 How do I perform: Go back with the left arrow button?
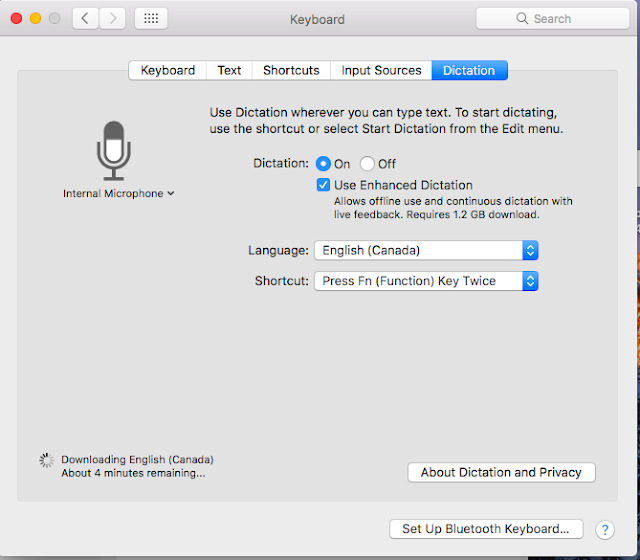point(85,18)
